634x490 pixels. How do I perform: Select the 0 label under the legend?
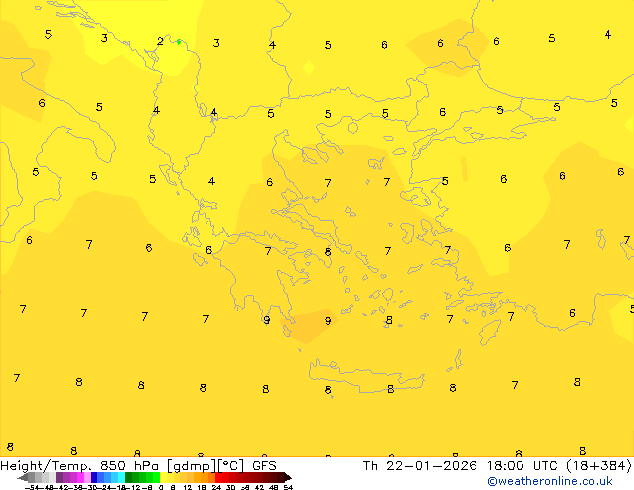click(x=161, y=488)
